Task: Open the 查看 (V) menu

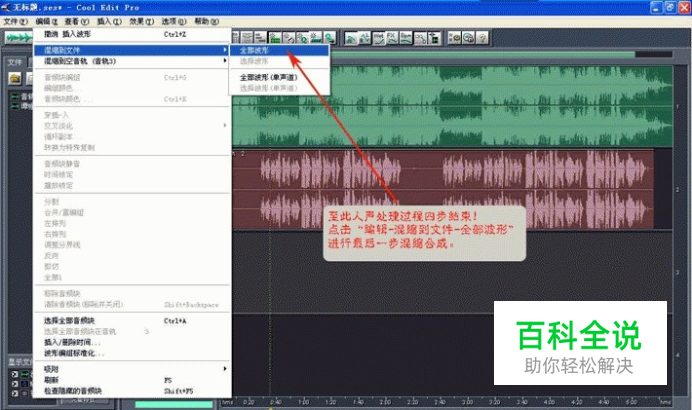Action: tap(77, 21)
